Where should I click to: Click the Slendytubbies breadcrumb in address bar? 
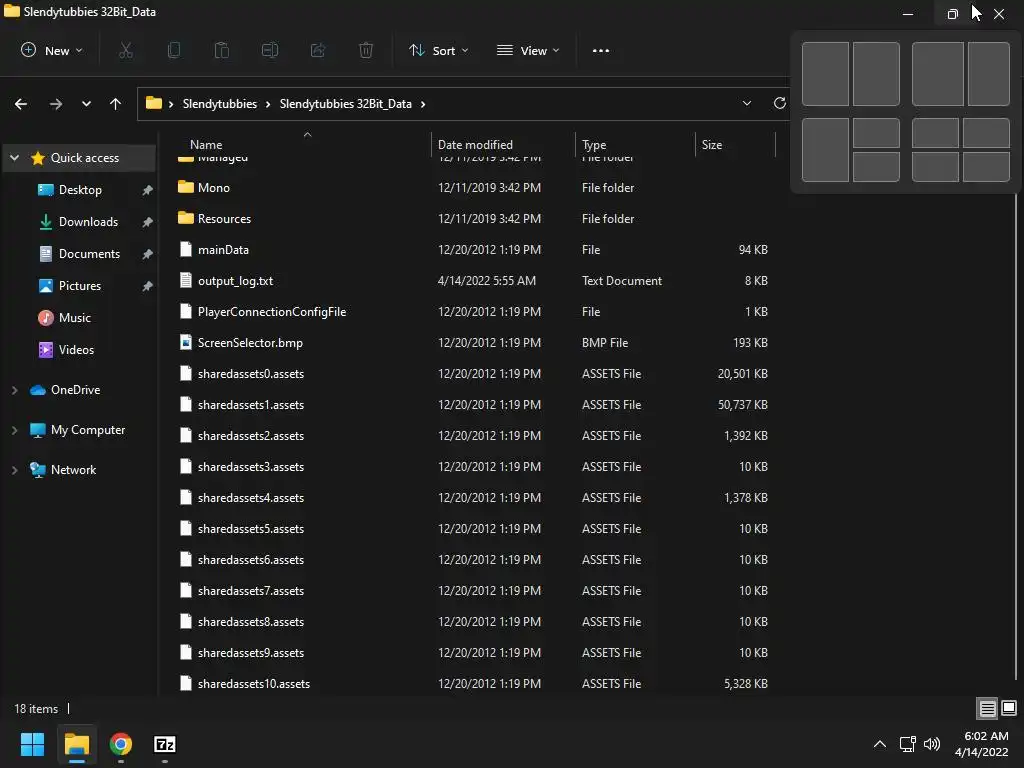coord(219,104)
